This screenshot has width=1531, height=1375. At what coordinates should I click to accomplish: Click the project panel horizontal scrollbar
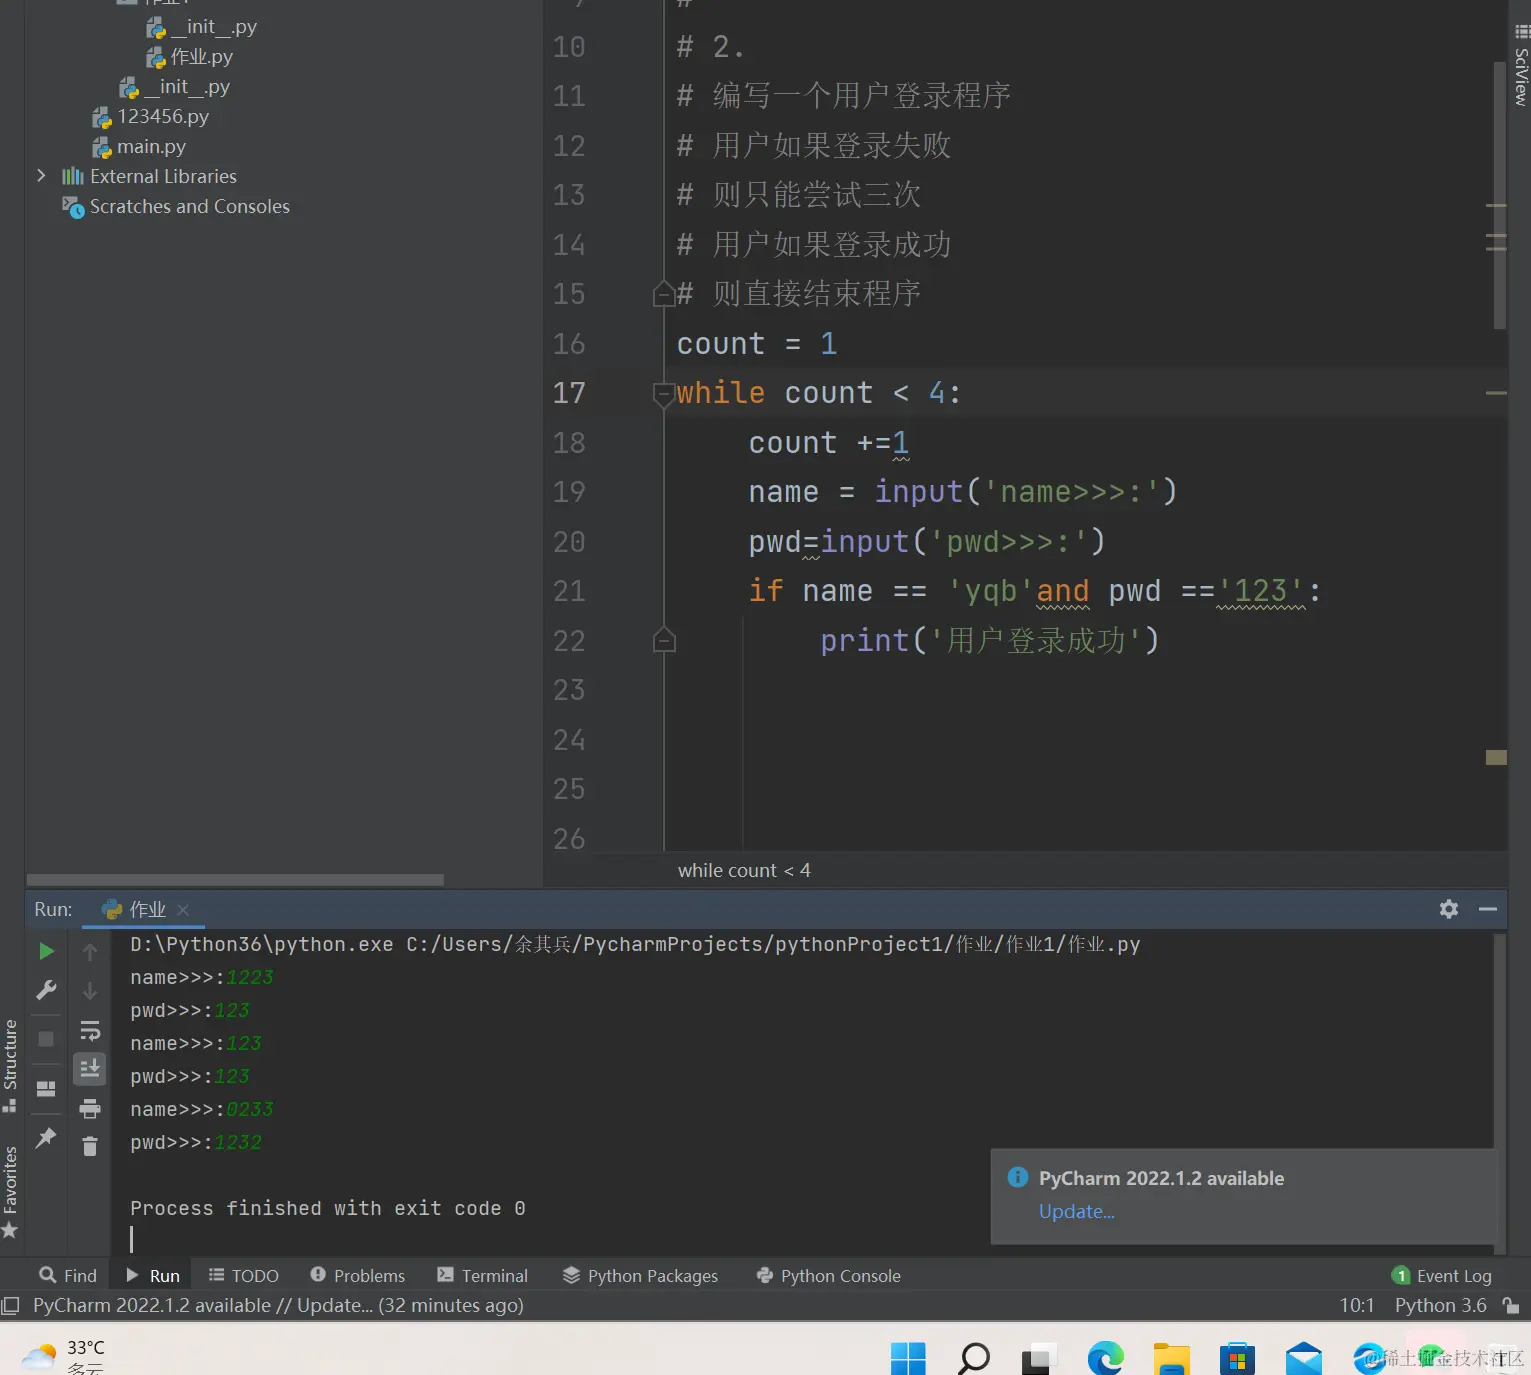point(235,880)
